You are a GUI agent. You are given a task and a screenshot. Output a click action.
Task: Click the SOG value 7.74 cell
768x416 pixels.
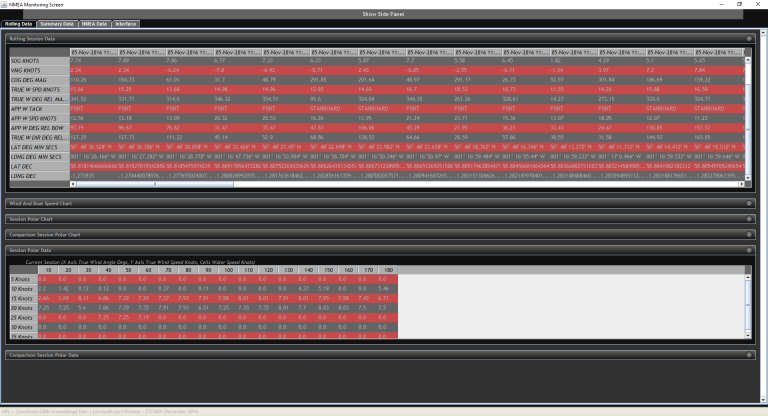[x=94, y=61]
